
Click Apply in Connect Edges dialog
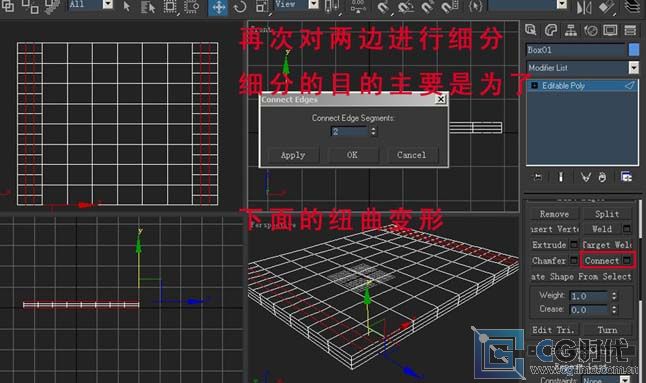[x=293, y=155]
